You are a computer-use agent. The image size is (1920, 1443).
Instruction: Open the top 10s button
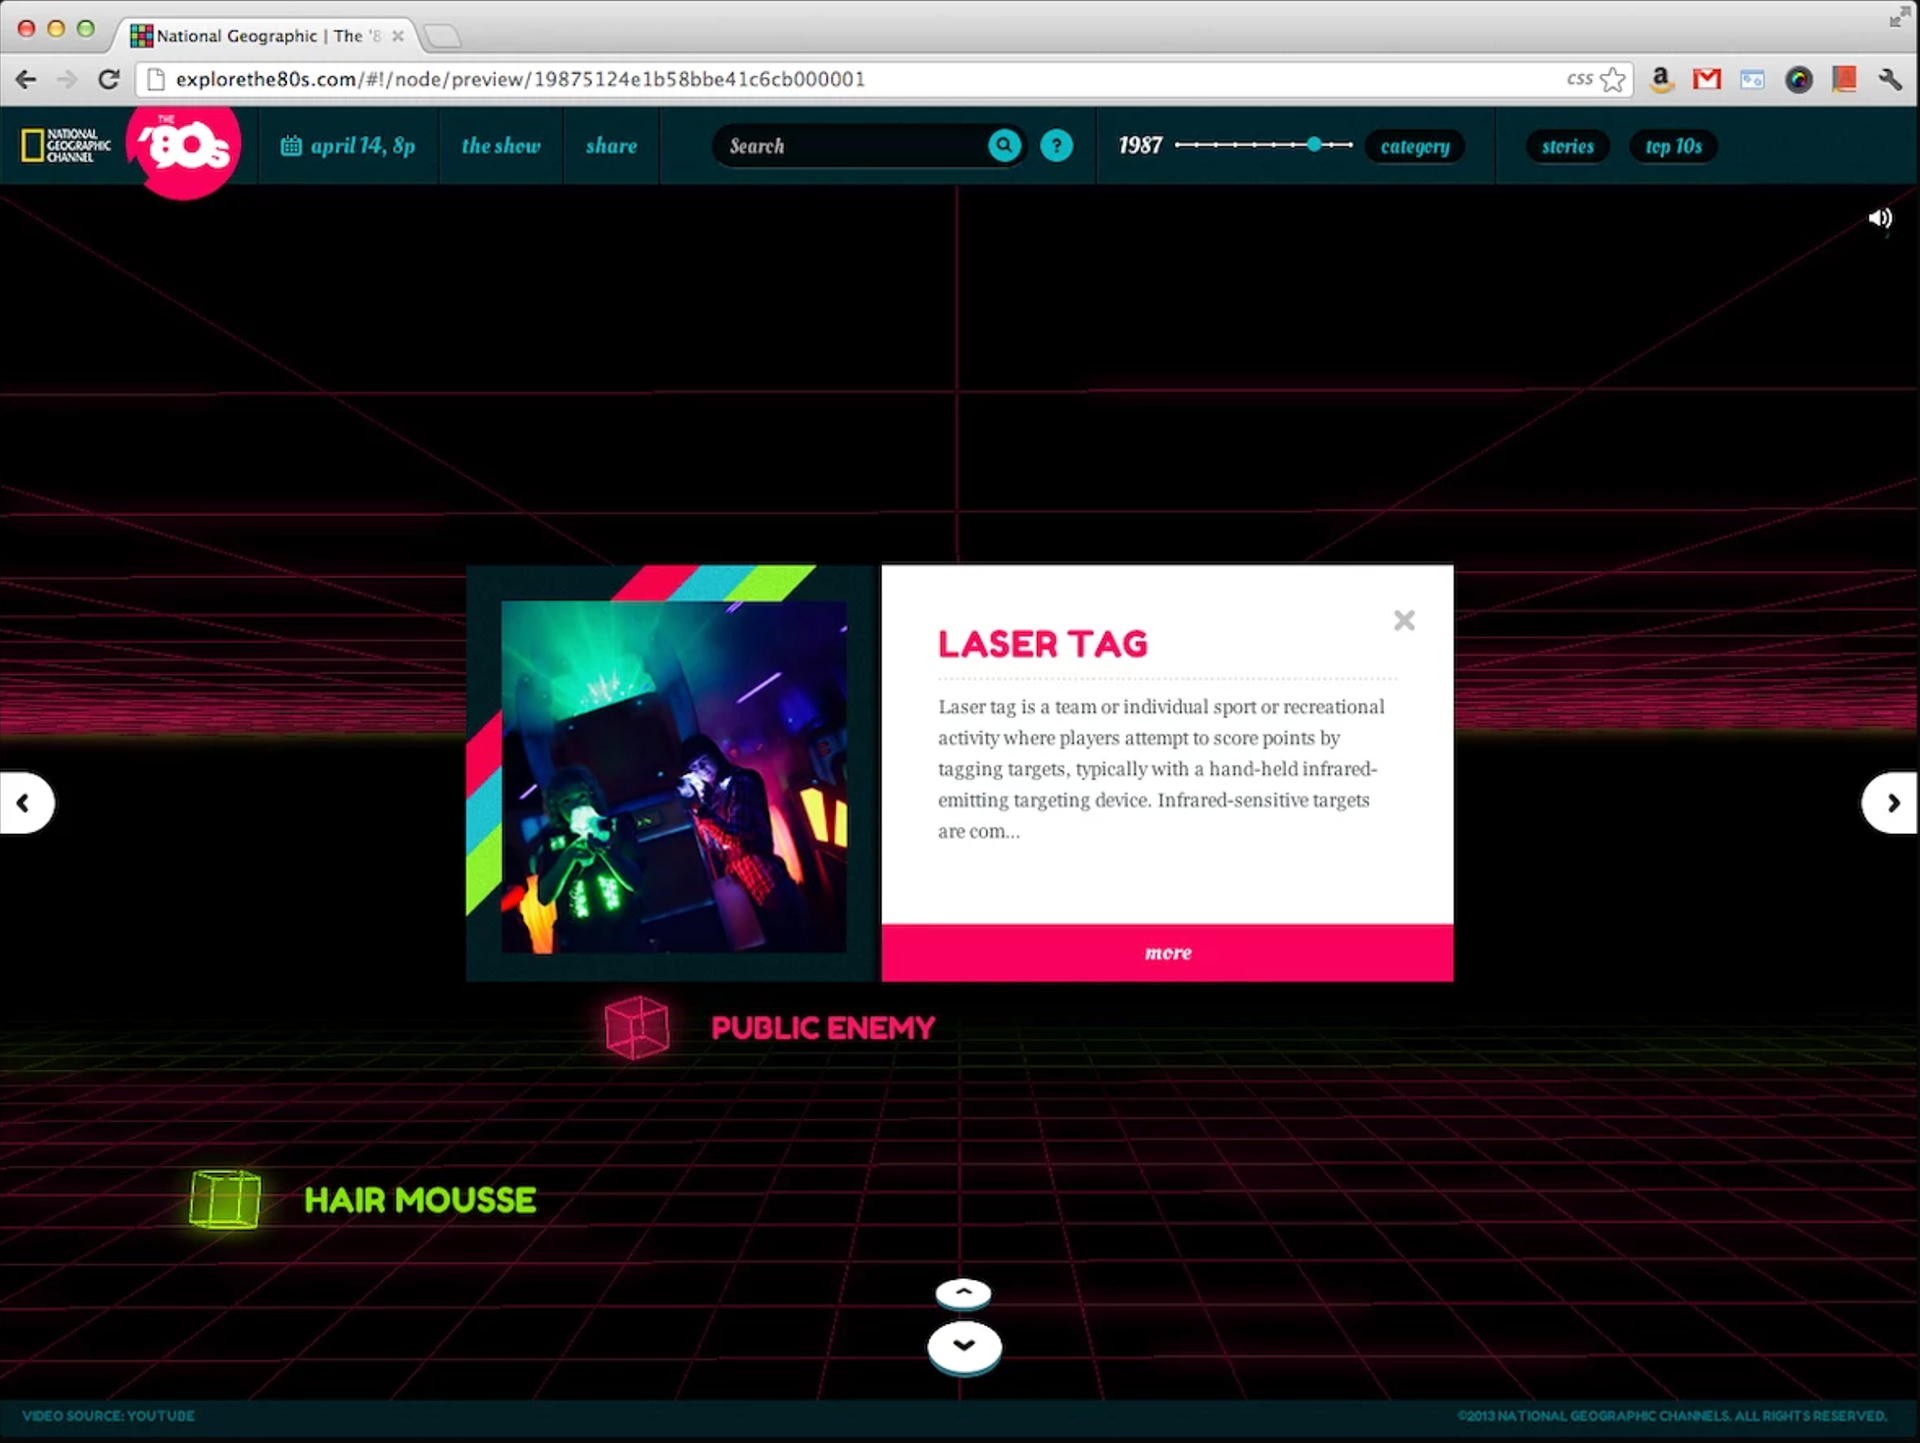1673,146
